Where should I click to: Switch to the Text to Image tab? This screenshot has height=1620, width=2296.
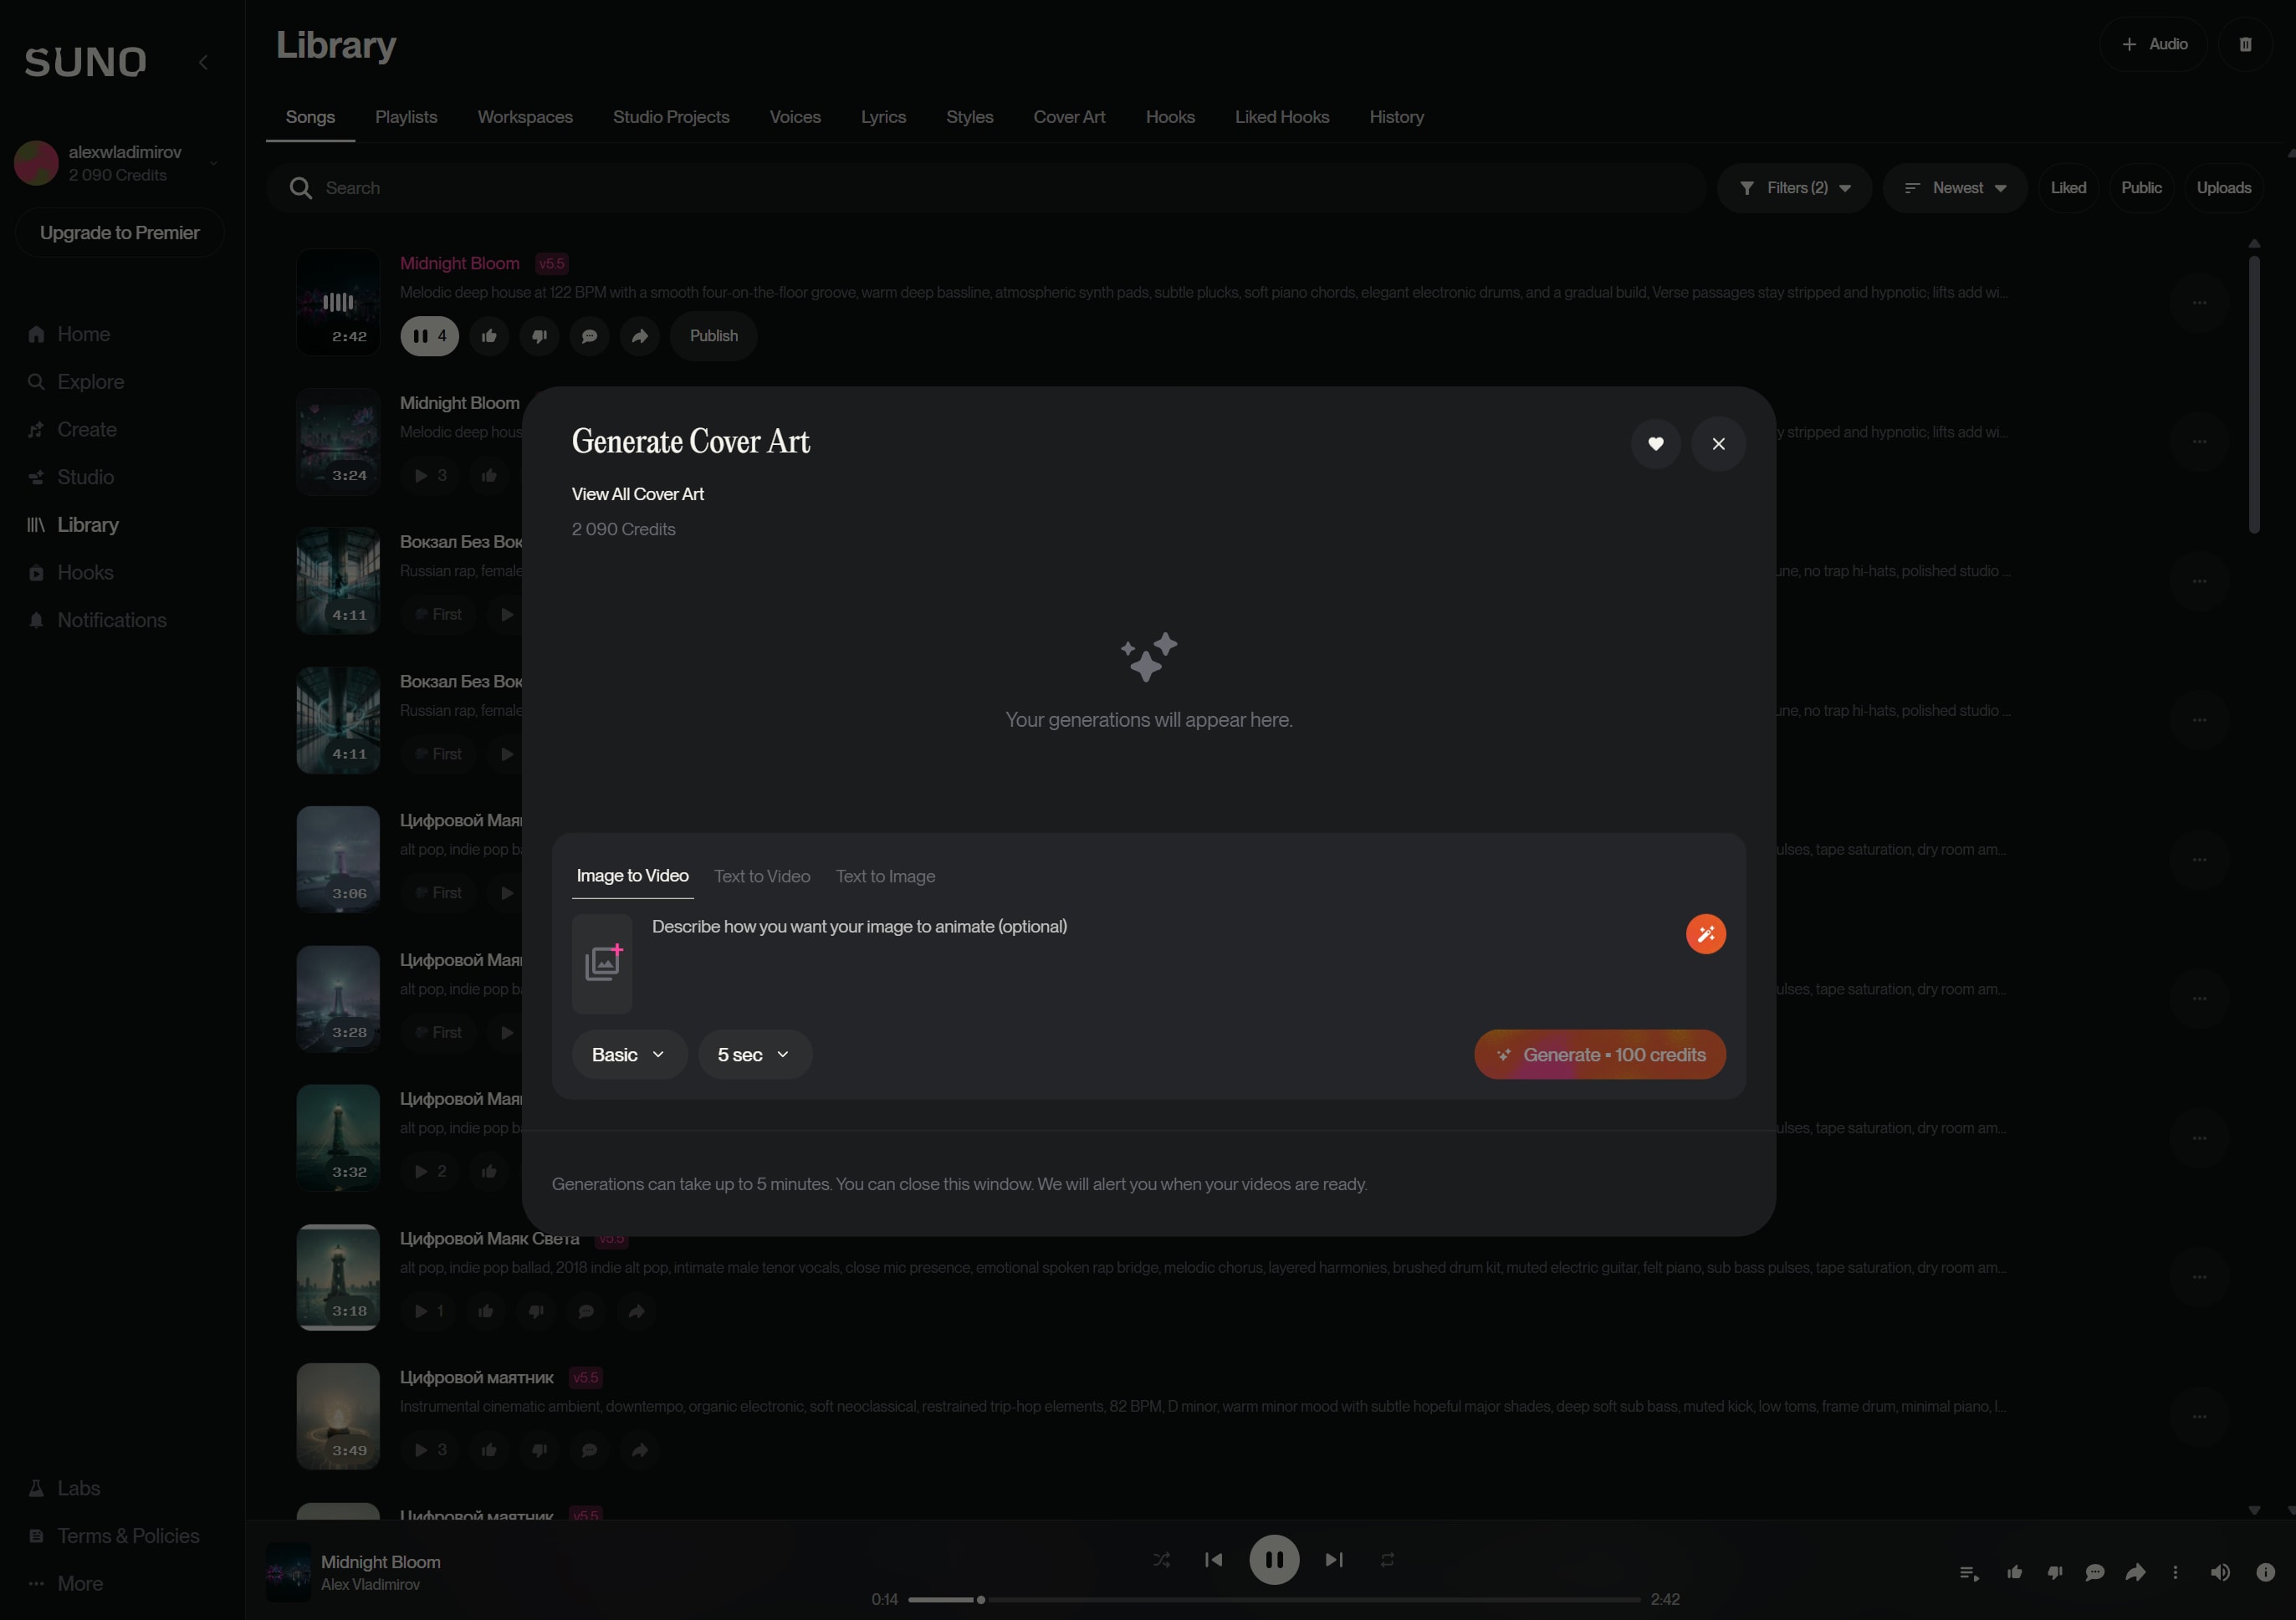tap(885, 876)
